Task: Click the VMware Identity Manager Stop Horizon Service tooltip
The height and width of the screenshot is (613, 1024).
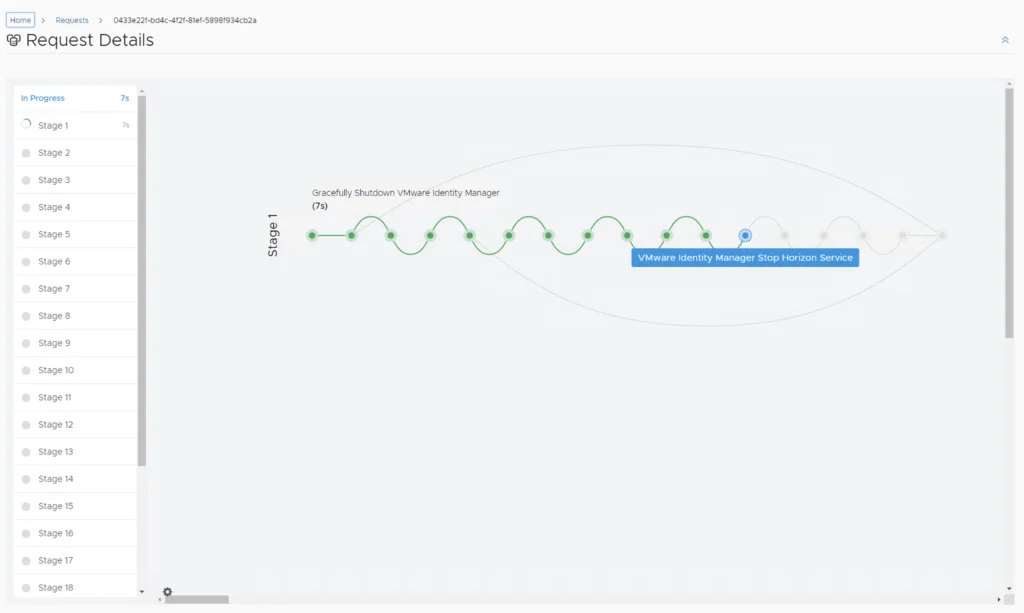Action: click(x=745, y=258)
